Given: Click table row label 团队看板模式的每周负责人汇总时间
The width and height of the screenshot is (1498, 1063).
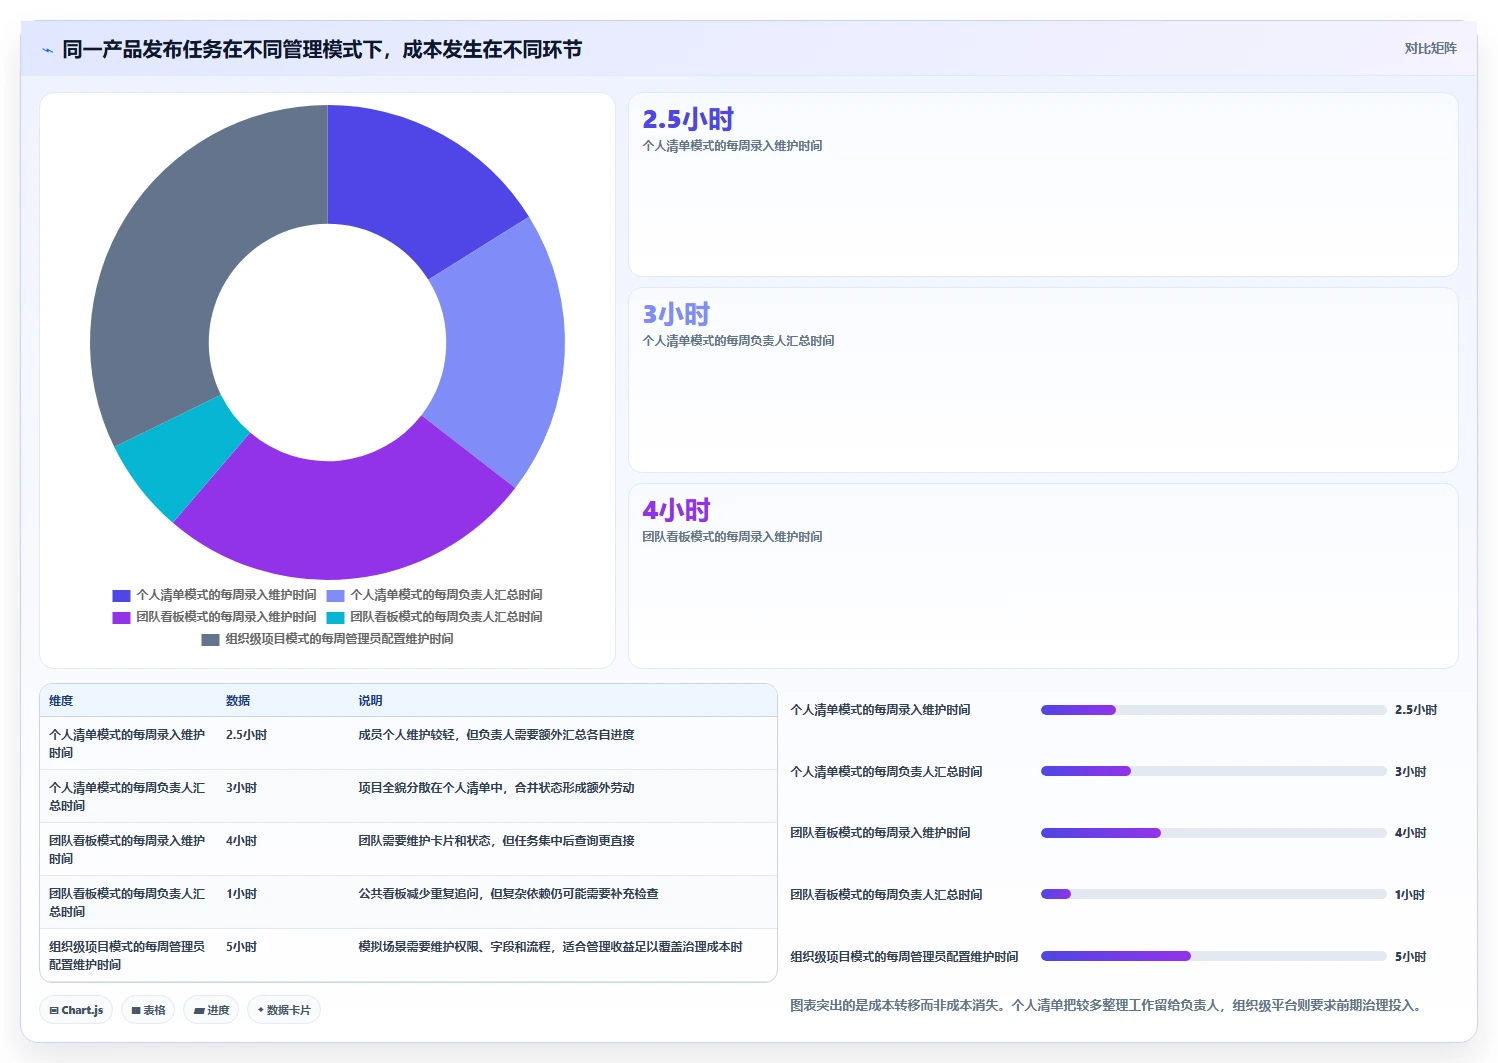Looking at the screenshot, I should [x=127, y=903].
